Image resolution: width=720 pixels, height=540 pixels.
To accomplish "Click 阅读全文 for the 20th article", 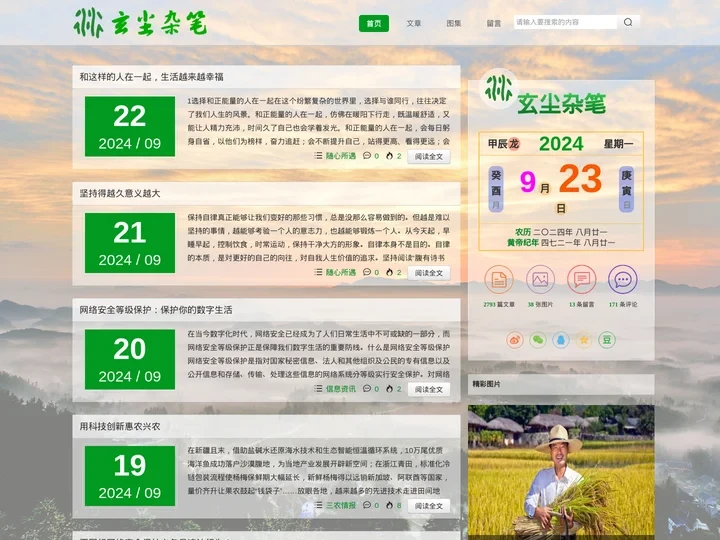I will 429,389.
